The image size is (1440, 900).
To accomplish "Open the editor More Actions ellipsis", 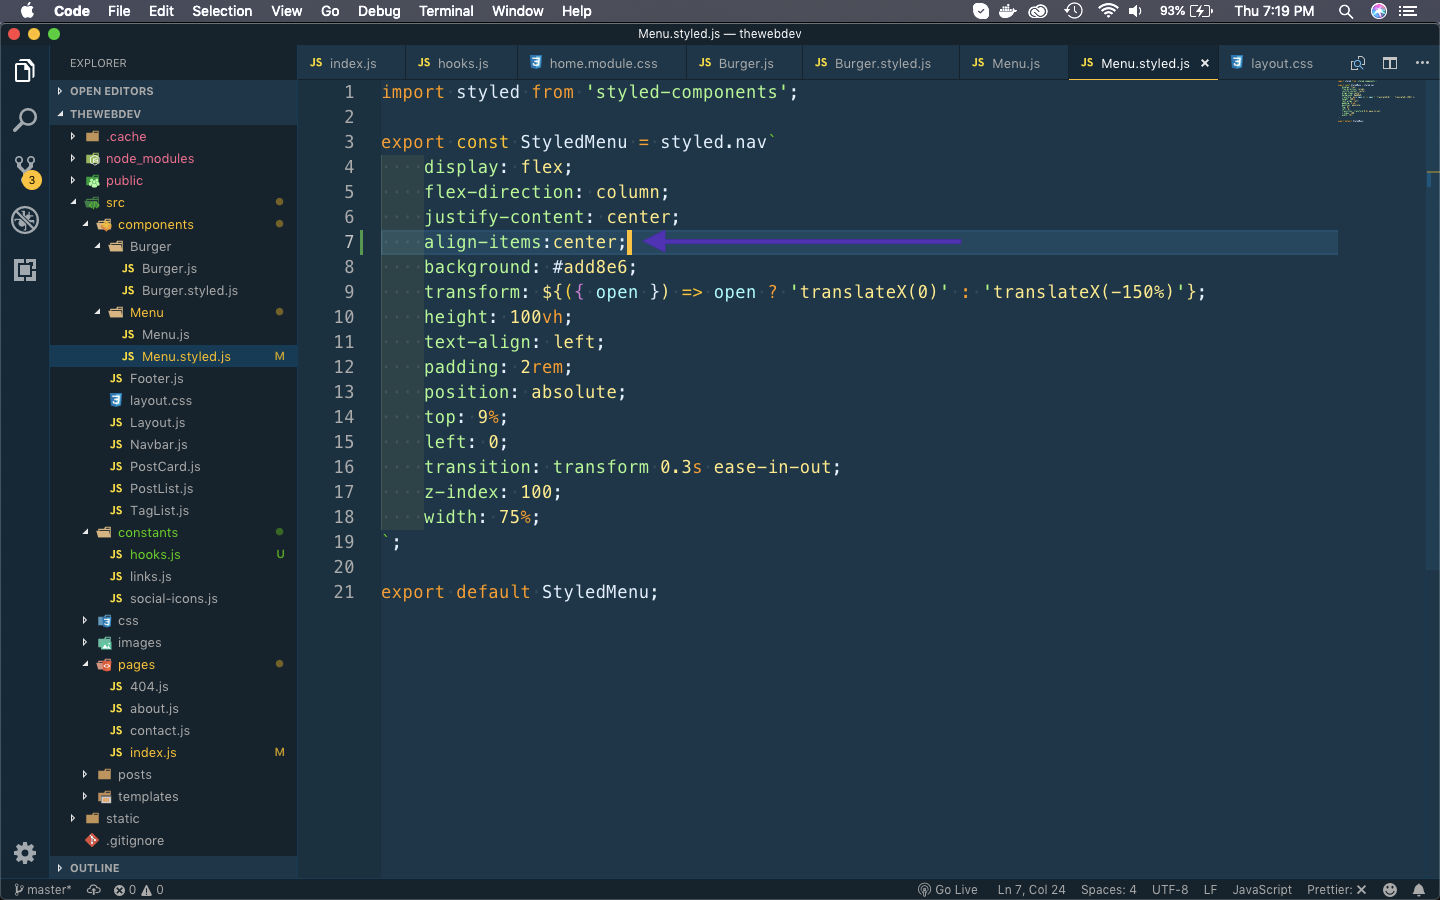I will point(1422,63).
